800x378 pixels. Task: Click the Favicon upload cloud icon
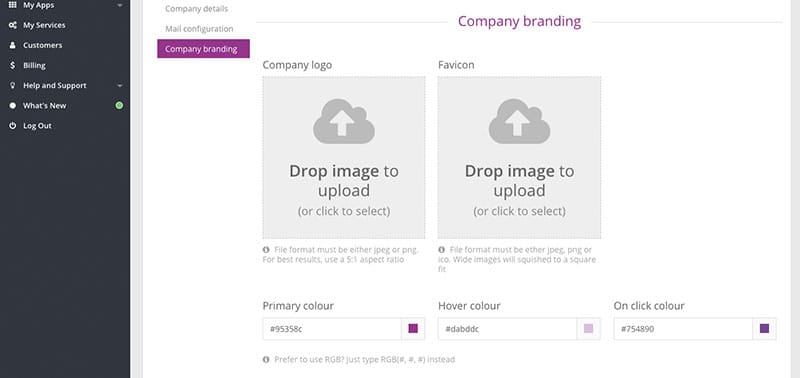point(519,121)
